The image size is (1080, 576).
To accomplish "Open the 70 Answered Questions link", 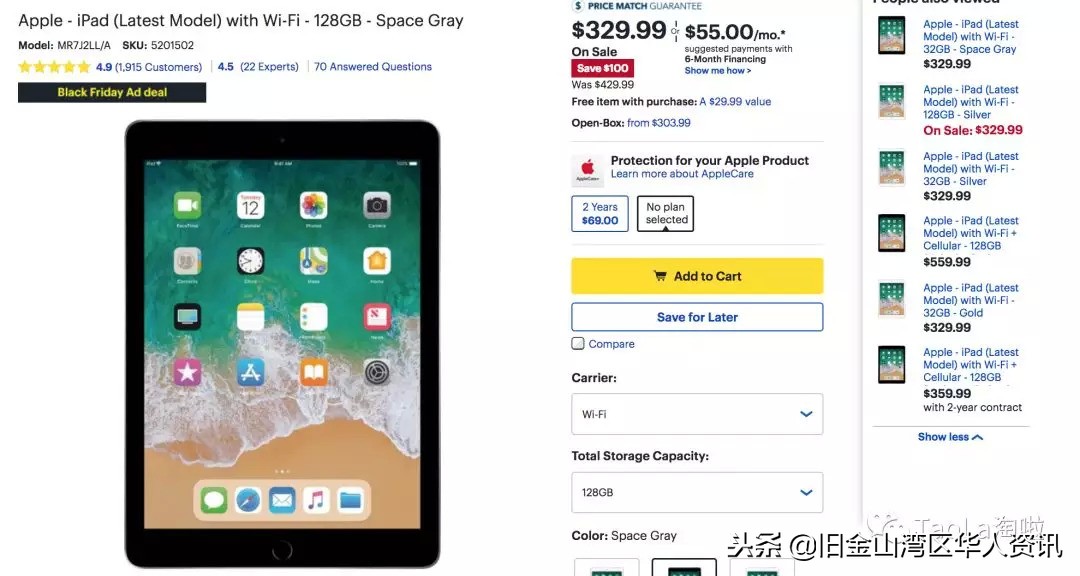I will click(x=373, y=67).
